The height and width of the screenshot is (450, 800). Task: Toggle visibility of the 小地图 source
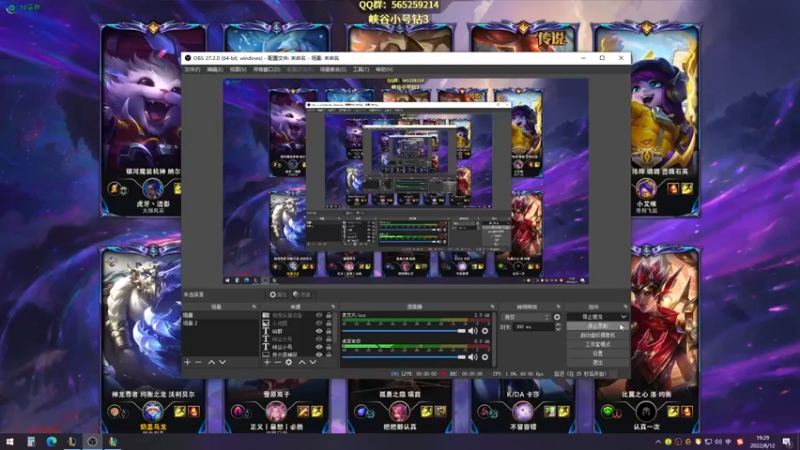(319, 323)
